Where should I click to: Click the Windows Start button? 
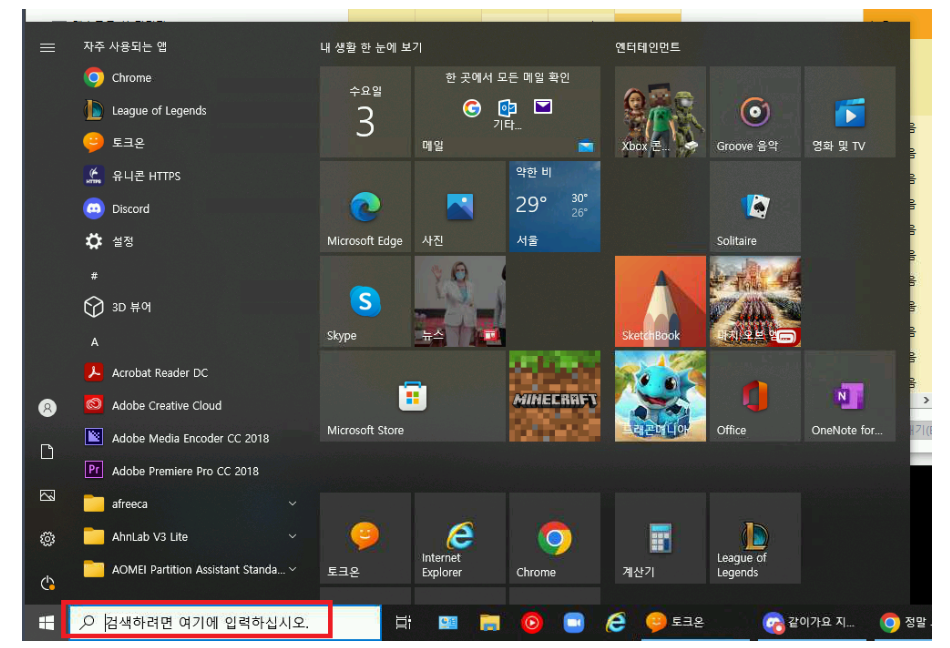46,622
